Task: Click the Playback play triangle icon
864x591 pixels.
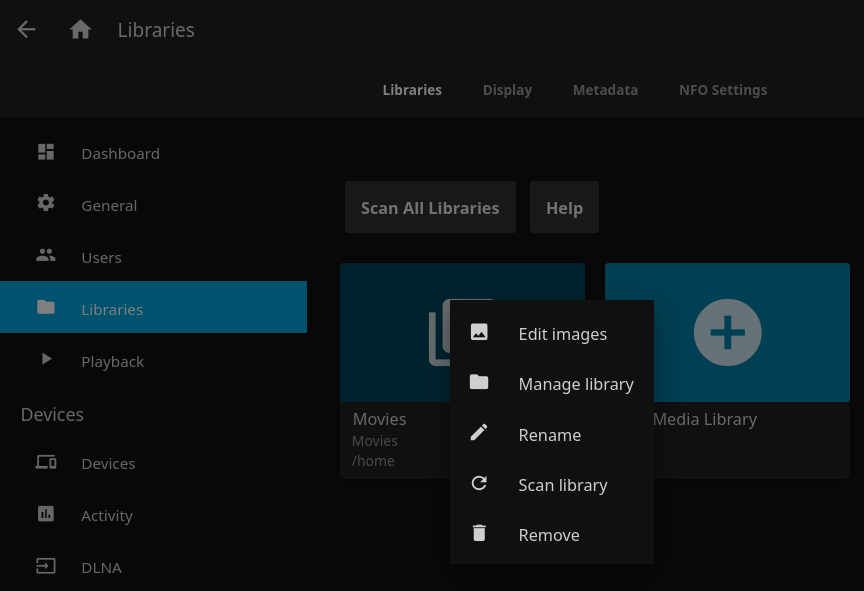Action: (47, 359)
